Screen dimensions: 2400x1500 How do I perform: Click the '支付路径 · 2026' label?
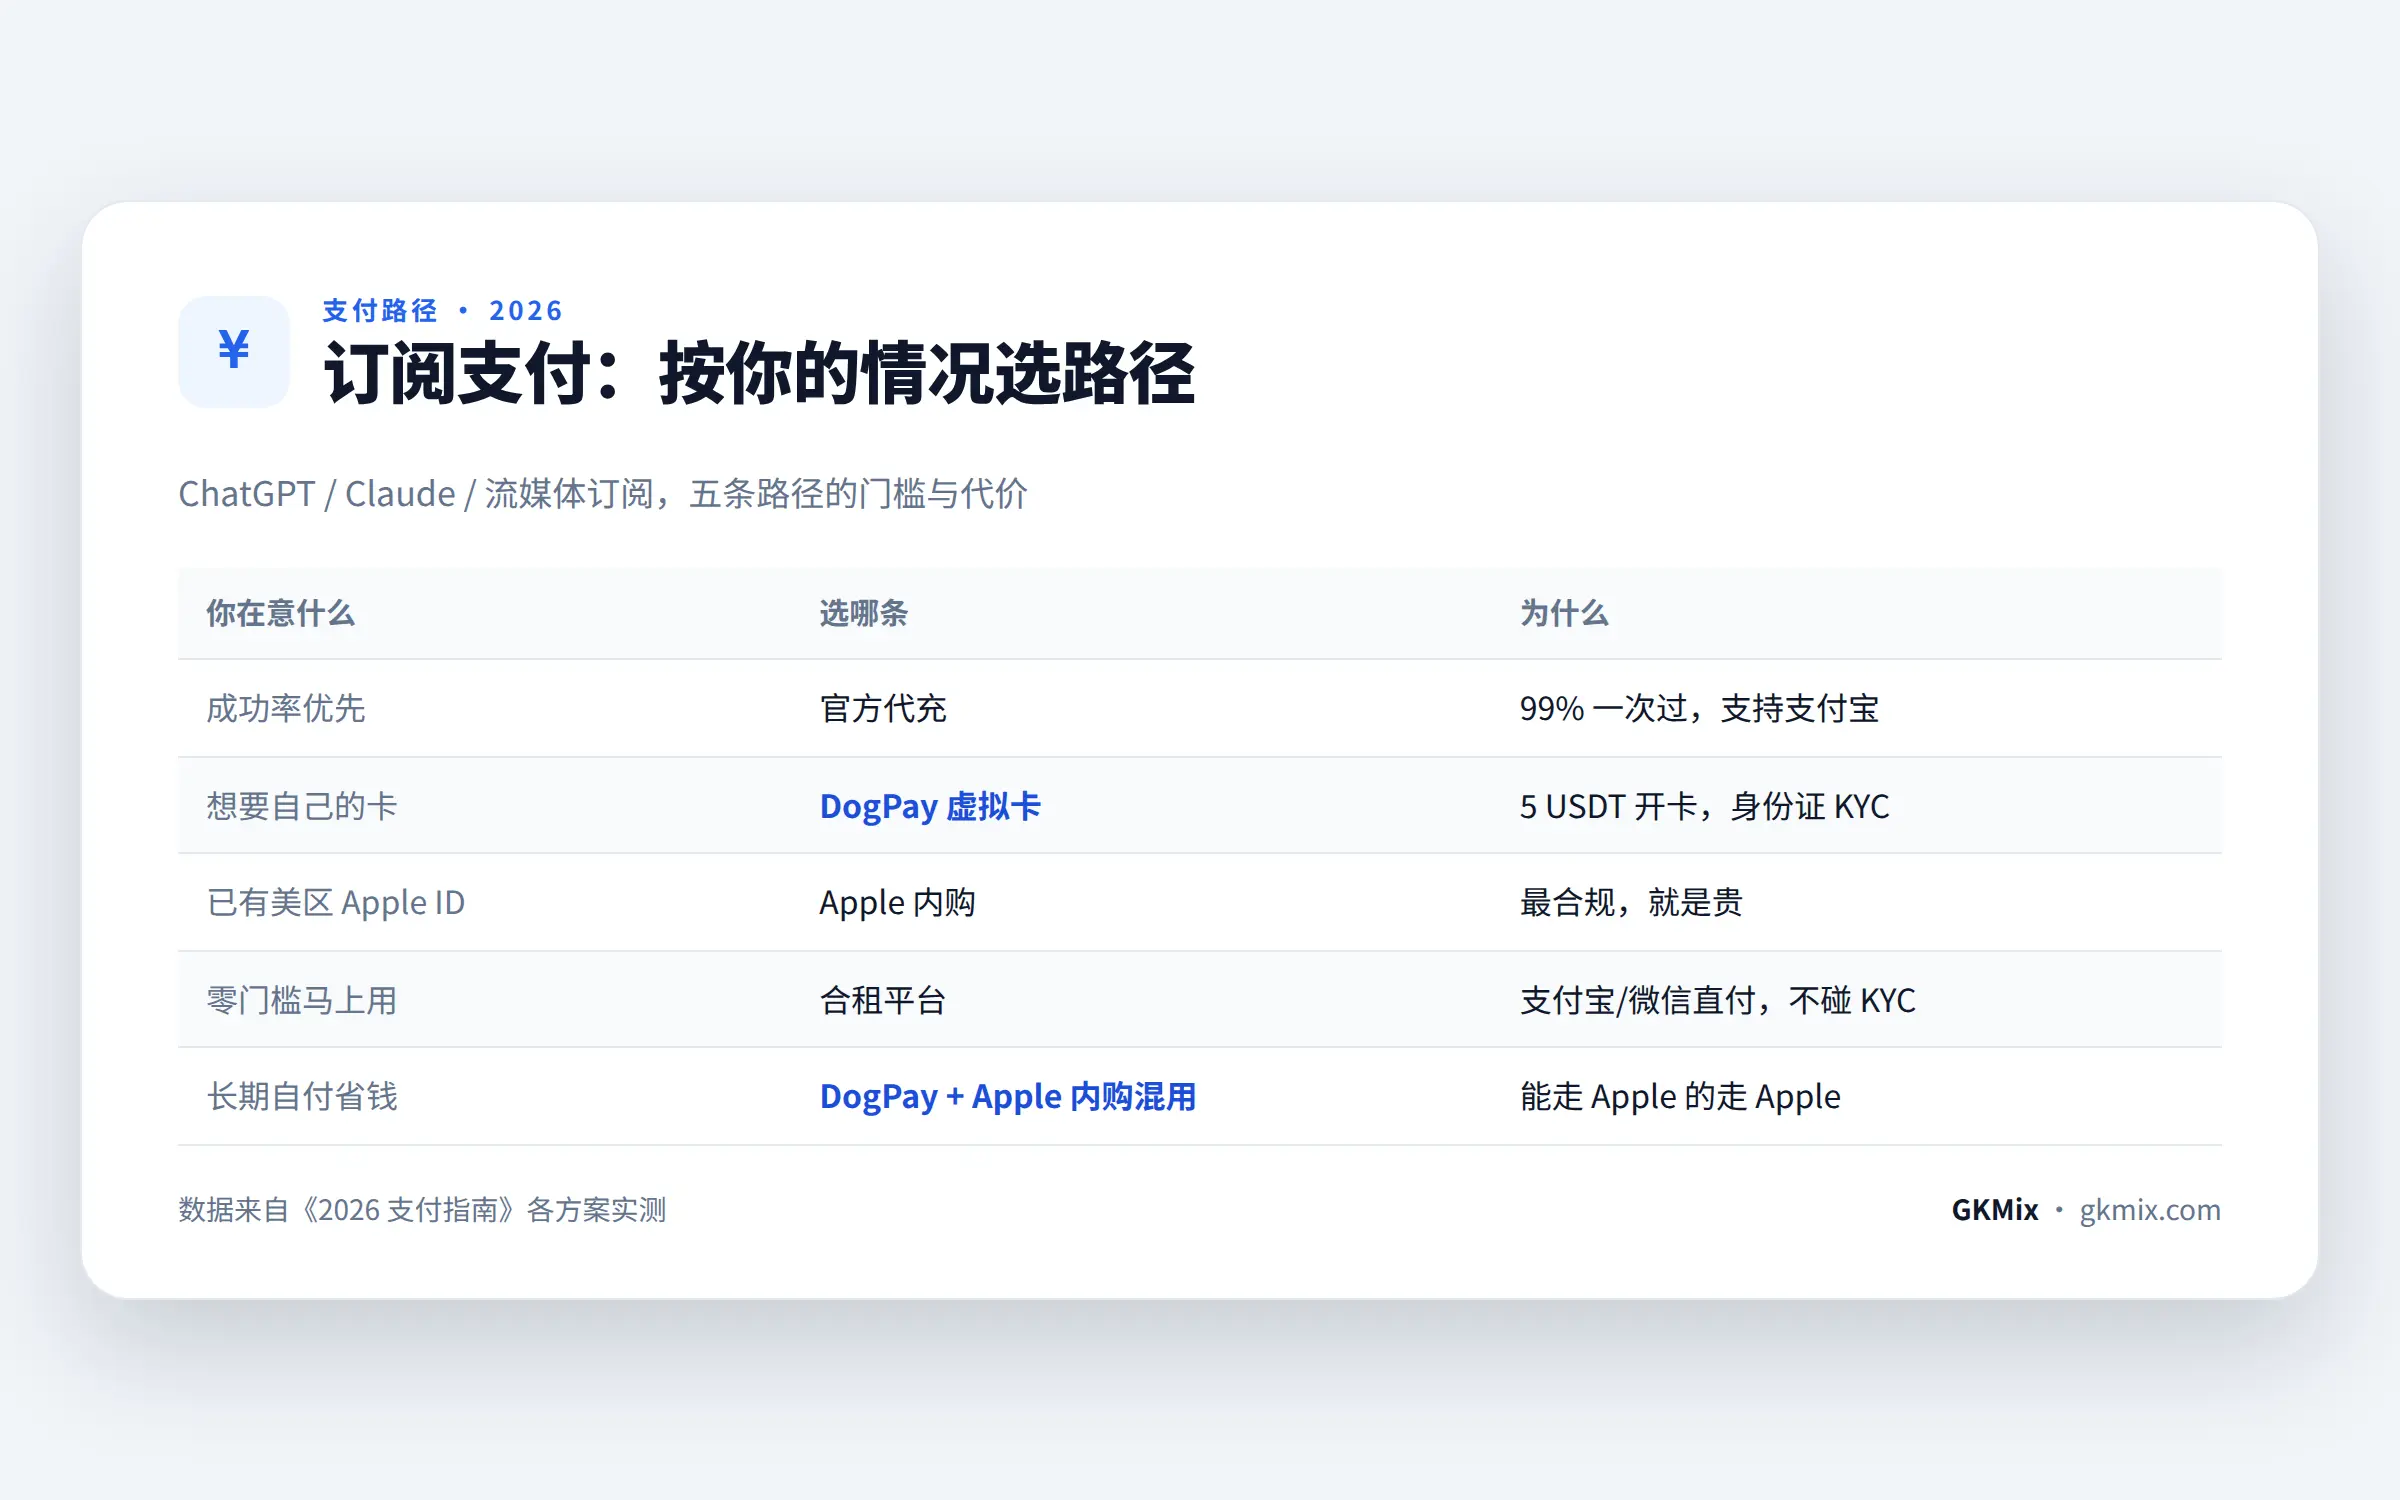tap(442, 311)
